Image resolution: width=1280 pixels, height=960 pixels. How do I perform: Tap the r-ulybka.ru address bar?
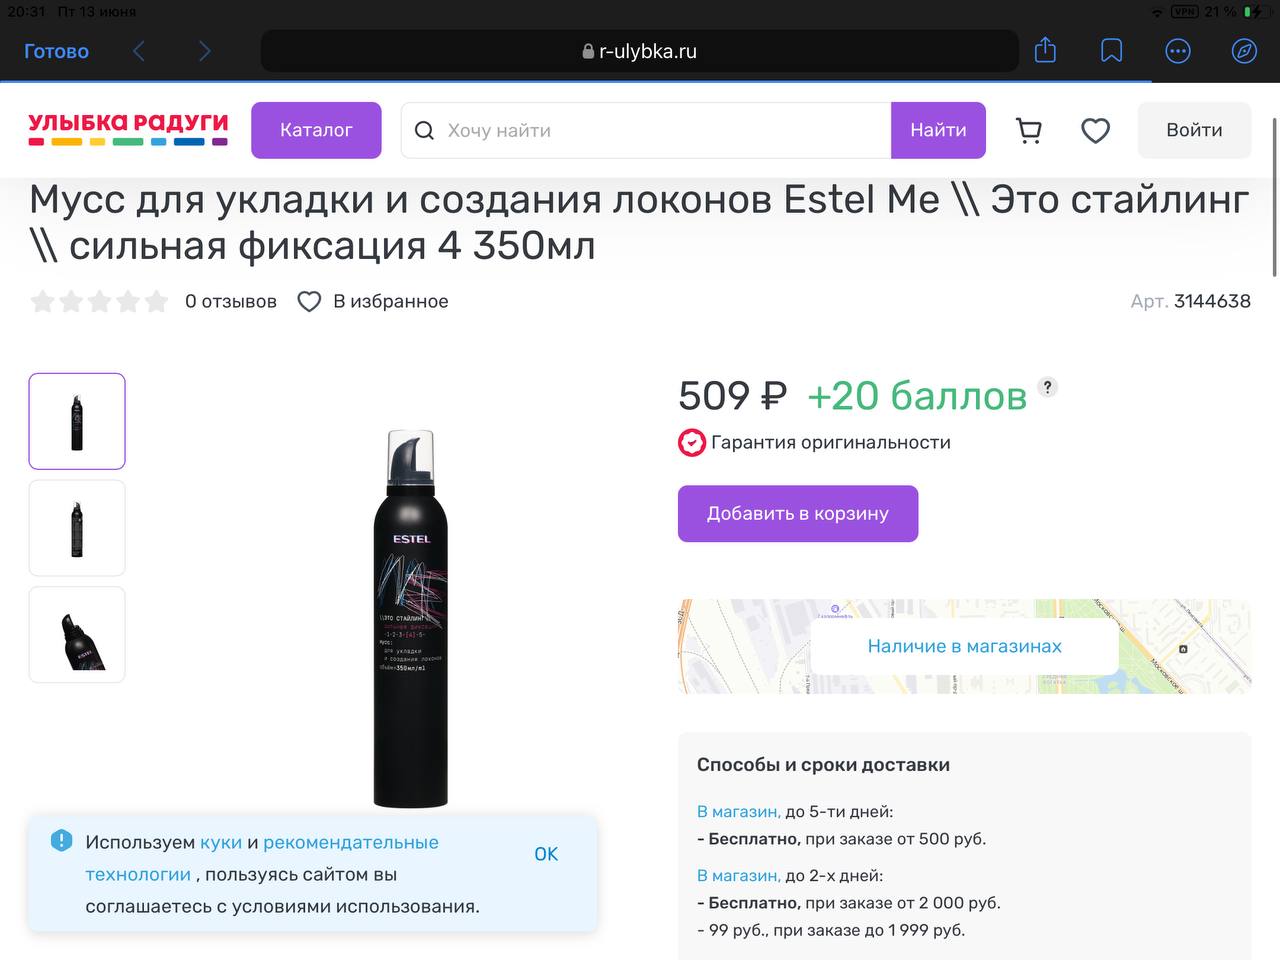point(639,51)
